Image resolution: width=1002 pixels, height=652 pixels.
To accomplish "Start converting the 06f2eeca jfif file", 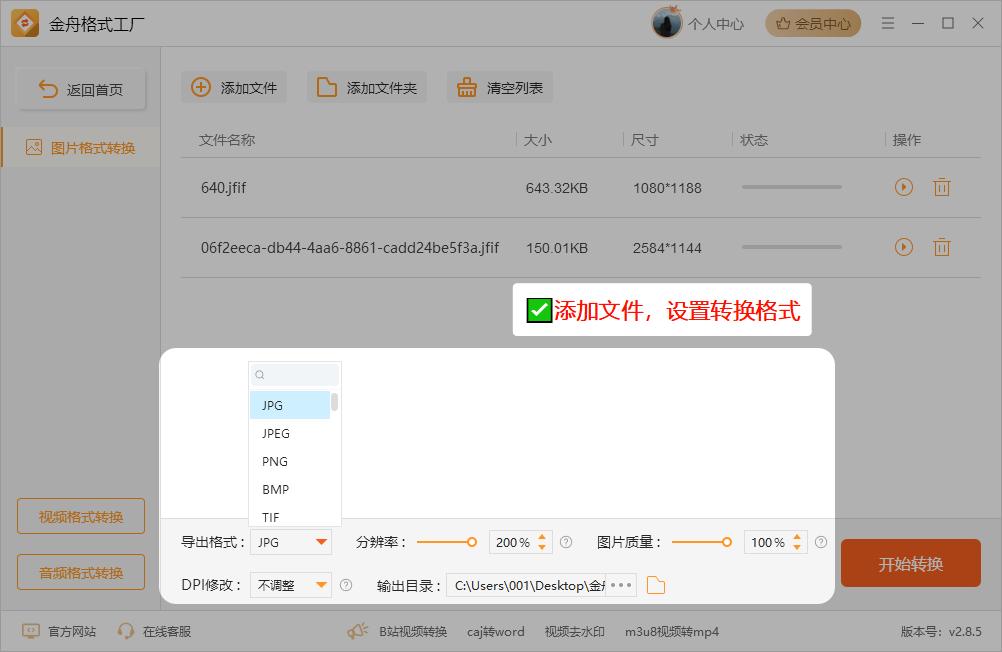I will click(x=904, y=247).
